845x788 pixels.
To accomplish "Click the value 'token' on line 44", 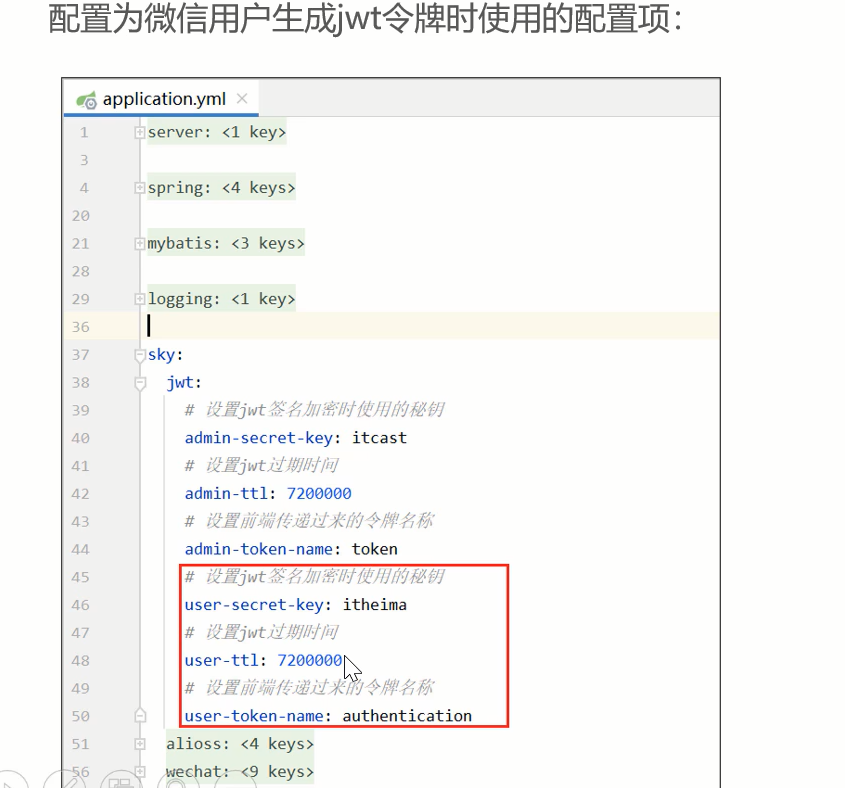I will tap(375, 549).
